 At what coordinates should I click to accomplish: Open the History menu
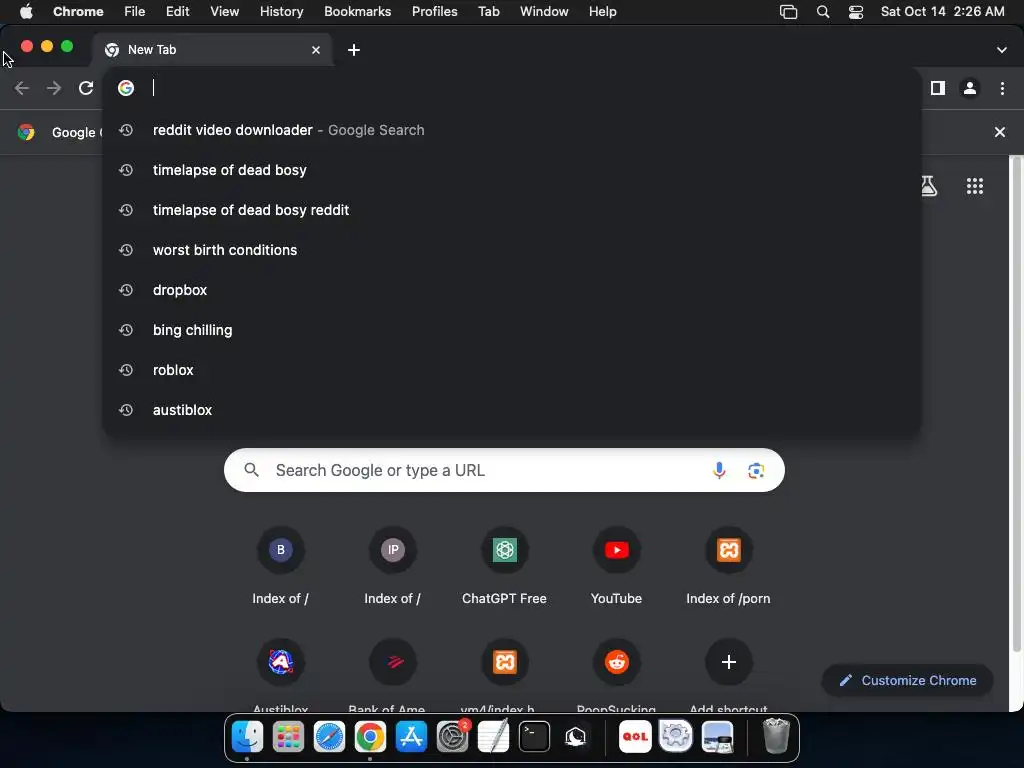[281, 12]
